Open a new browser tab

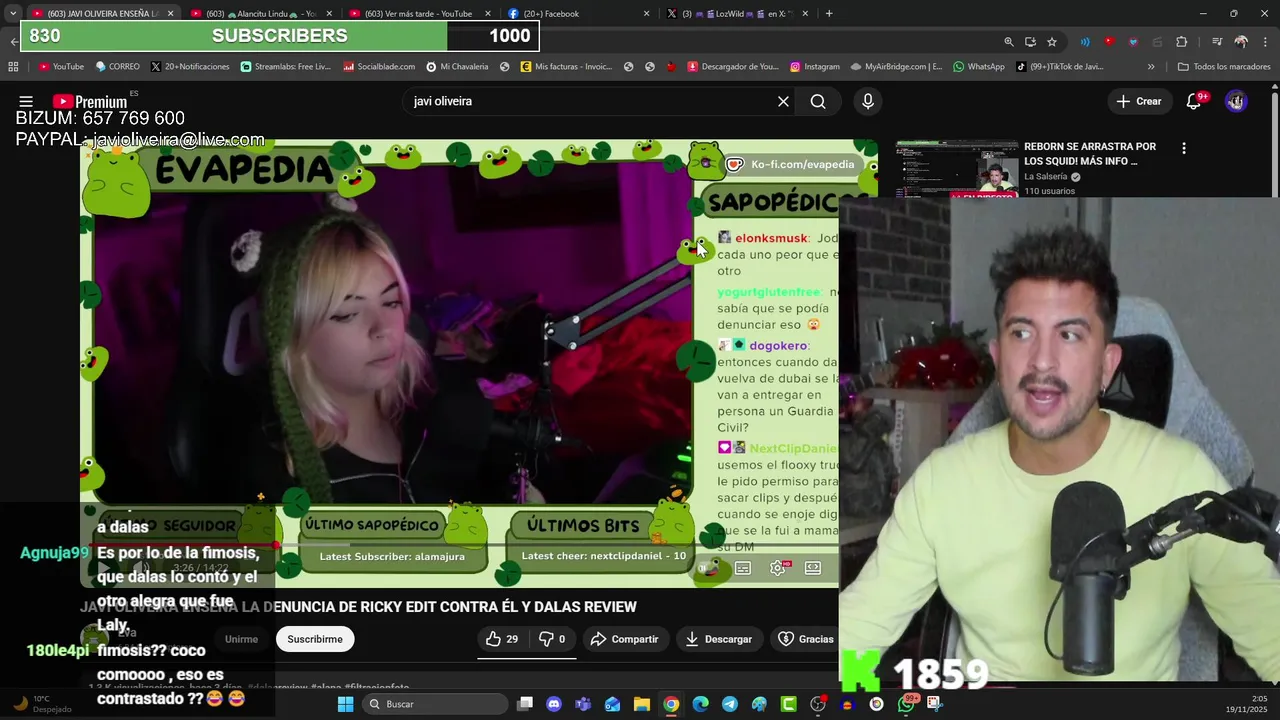(829, 14)
